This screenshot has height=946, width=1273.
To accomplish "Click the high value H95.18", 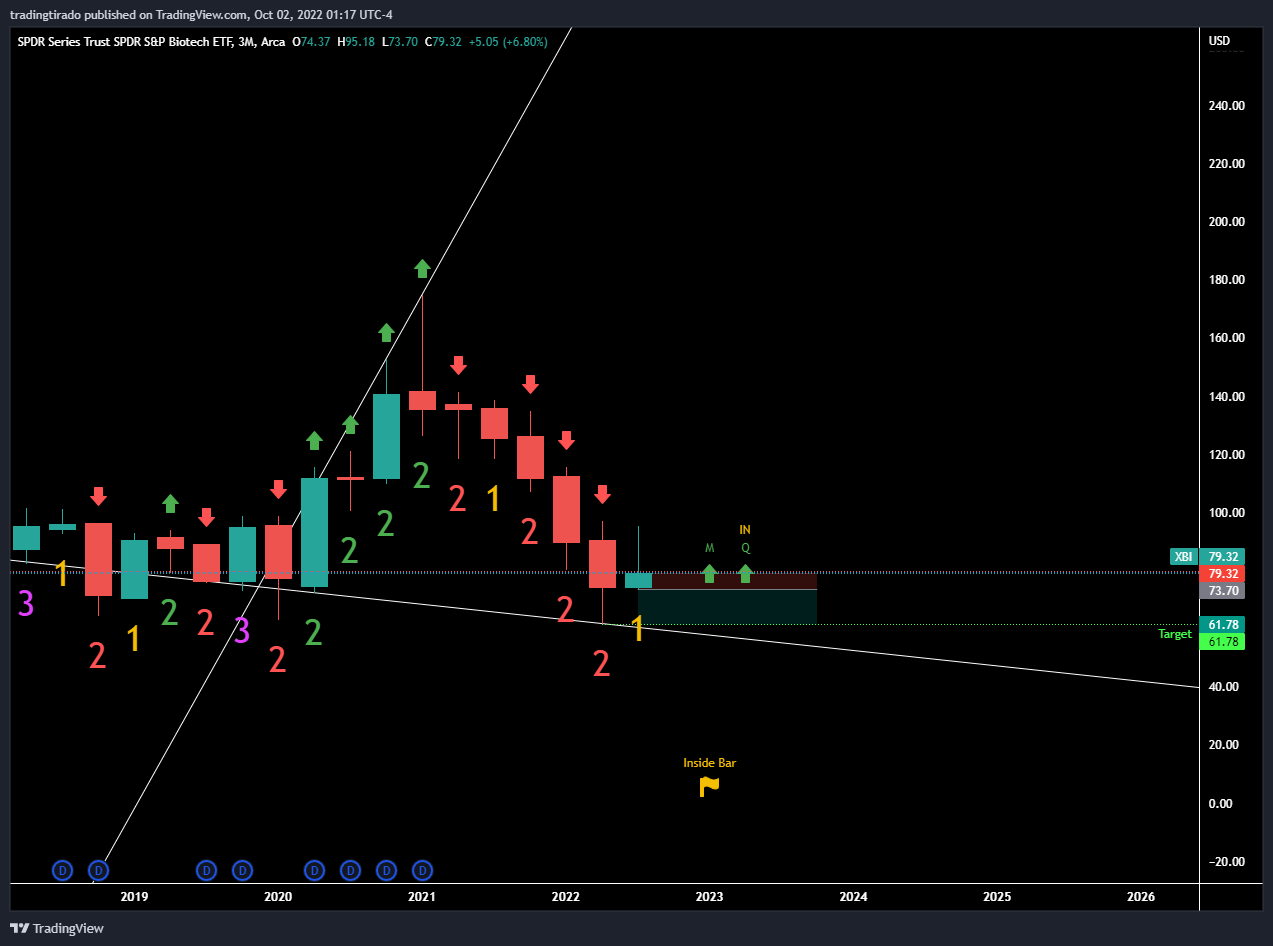I will (x=356, y=41).
